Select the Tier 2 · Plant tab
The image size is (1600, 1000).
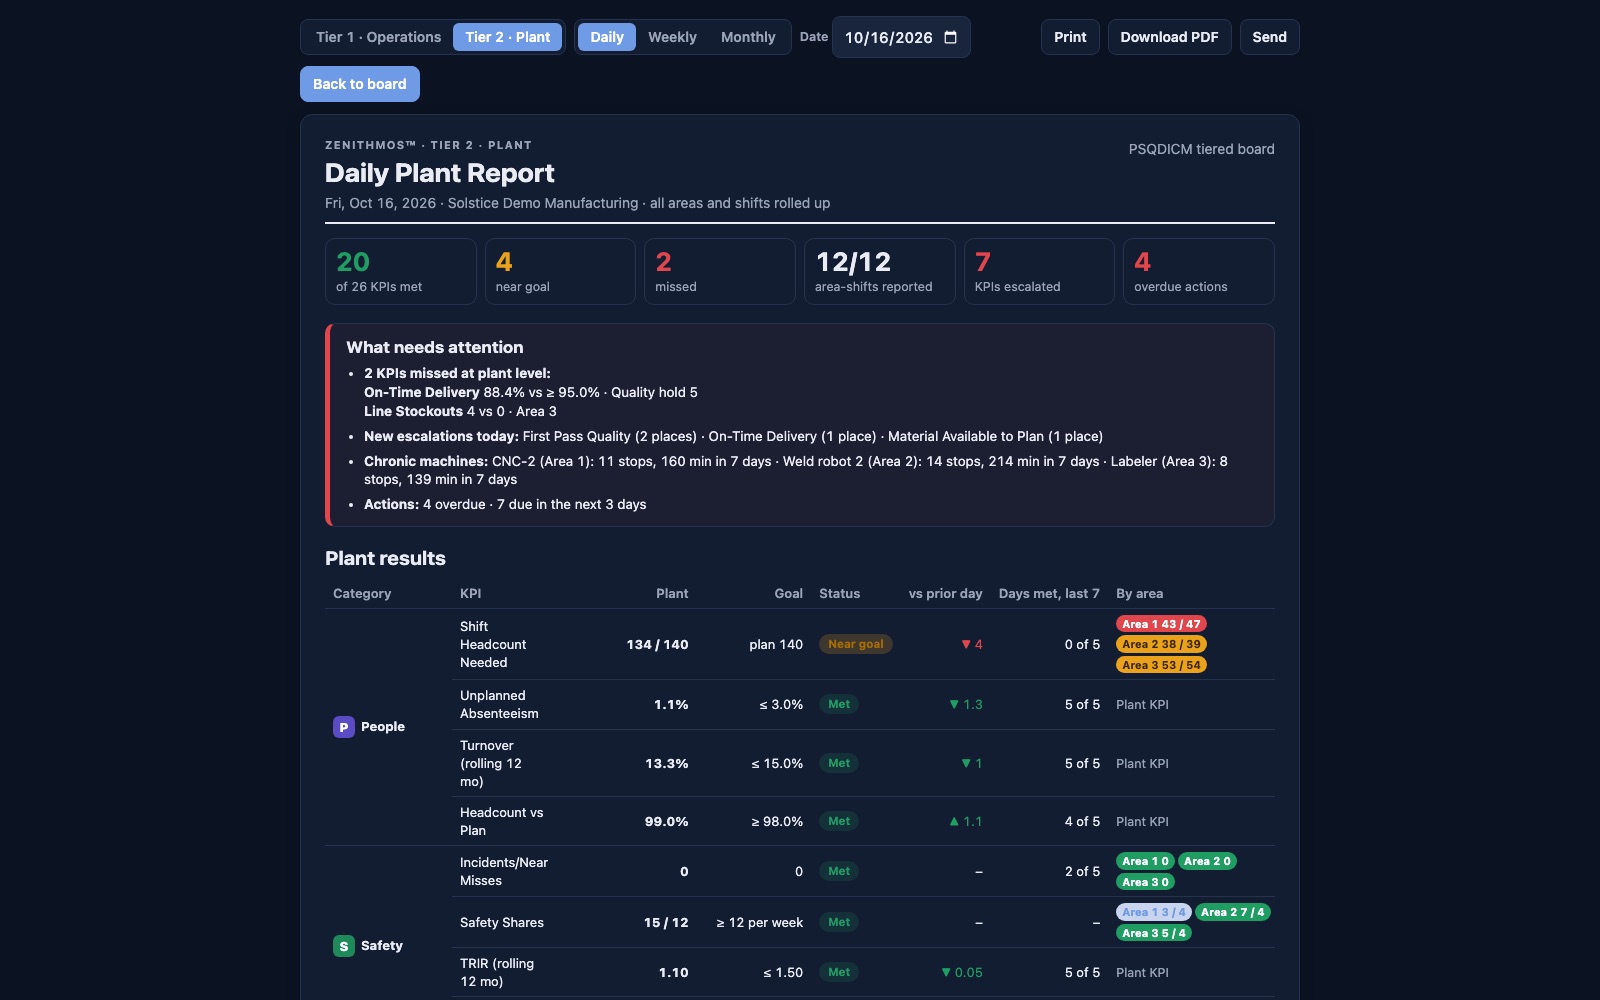[x=507, y=37]
